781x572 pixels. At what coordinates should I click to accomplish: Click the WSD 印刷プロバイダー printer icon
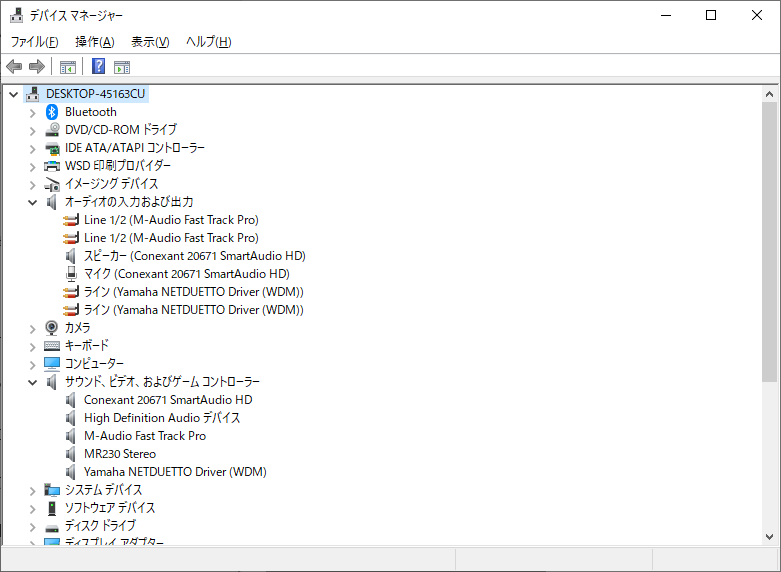(x=52, y=166)
